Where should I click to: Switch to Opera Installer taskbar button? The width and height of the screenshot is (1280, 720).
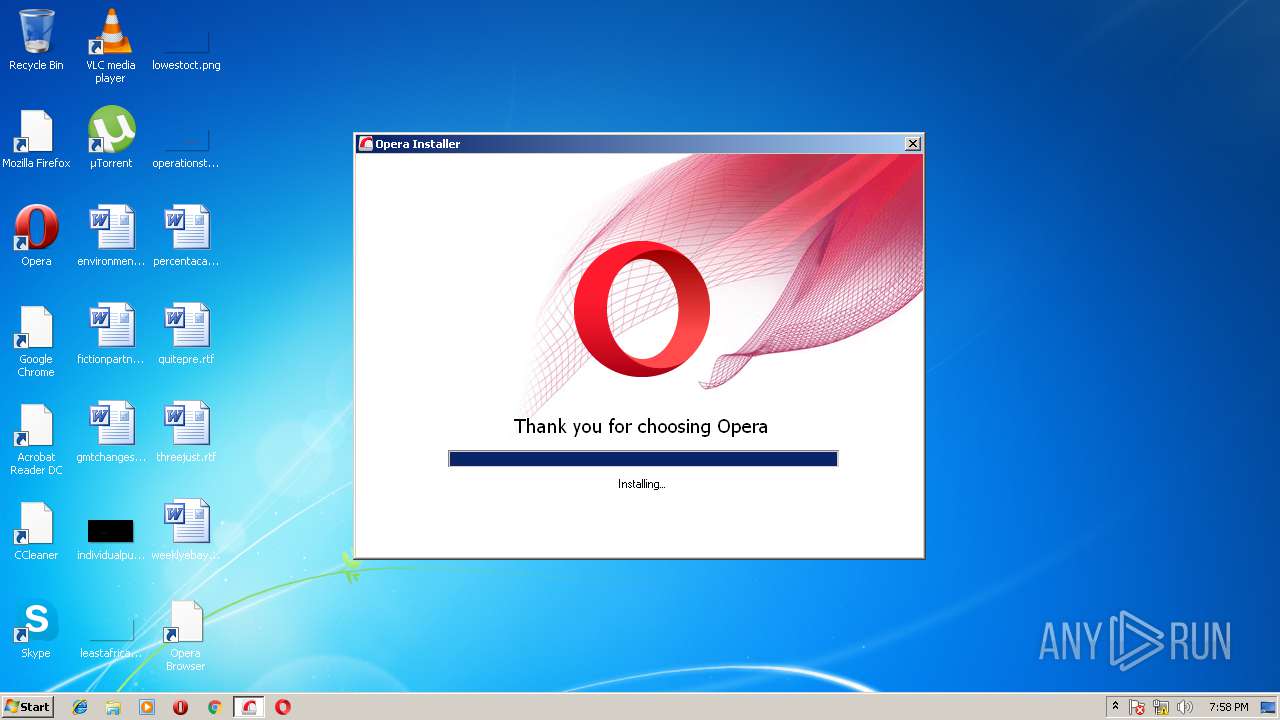tap(249, 707)
